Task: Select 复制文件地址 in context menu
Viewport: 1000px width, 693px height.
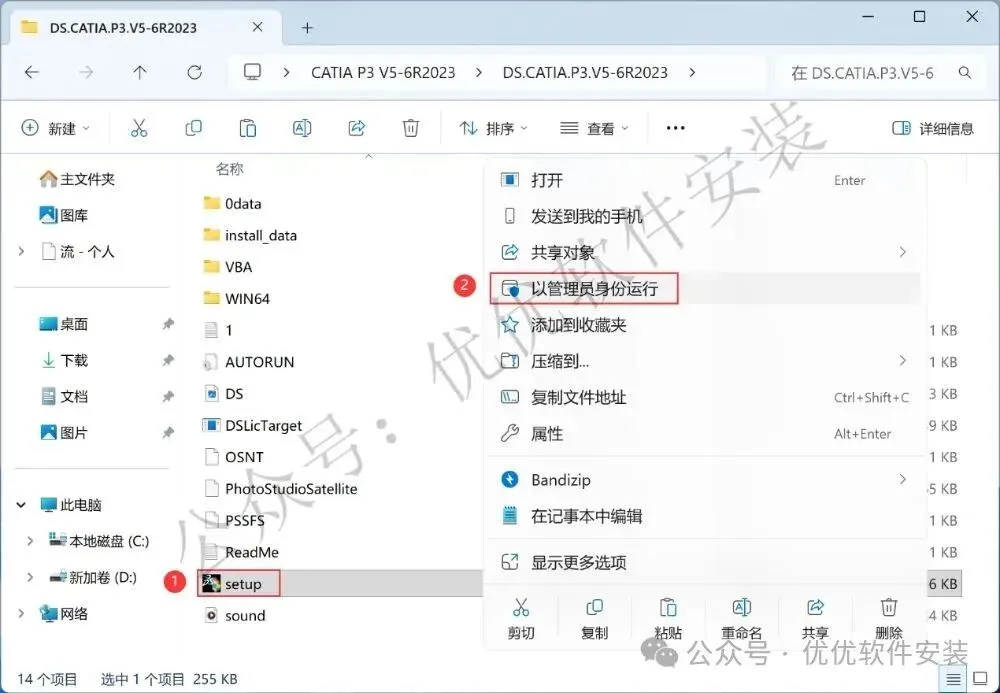Action: (x=705, y=398)
